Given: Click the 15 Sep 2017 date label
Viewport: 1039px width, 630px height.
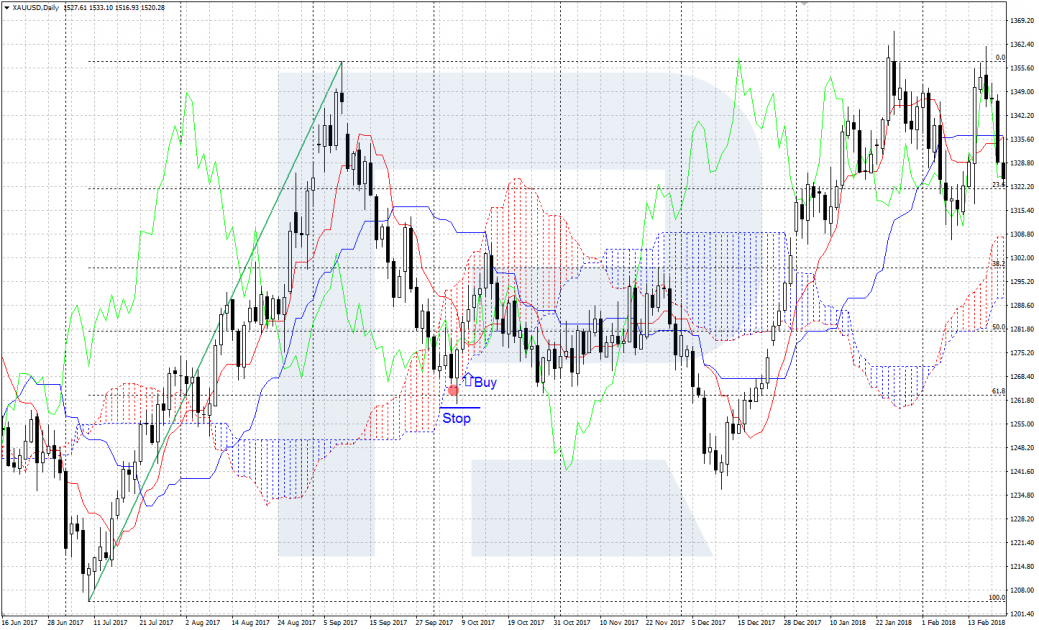Looking at the screenshot, I should [x=388, y=623].
